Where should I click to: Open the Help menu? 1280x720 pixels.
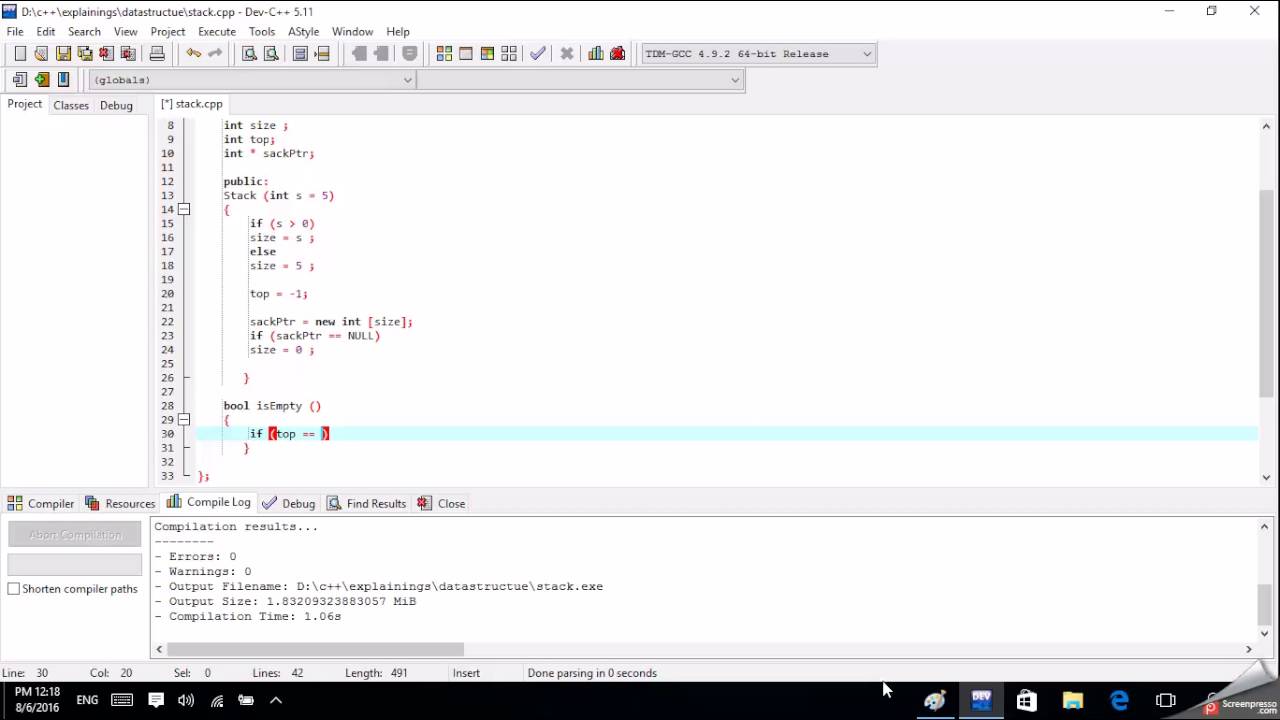point(398,31)
